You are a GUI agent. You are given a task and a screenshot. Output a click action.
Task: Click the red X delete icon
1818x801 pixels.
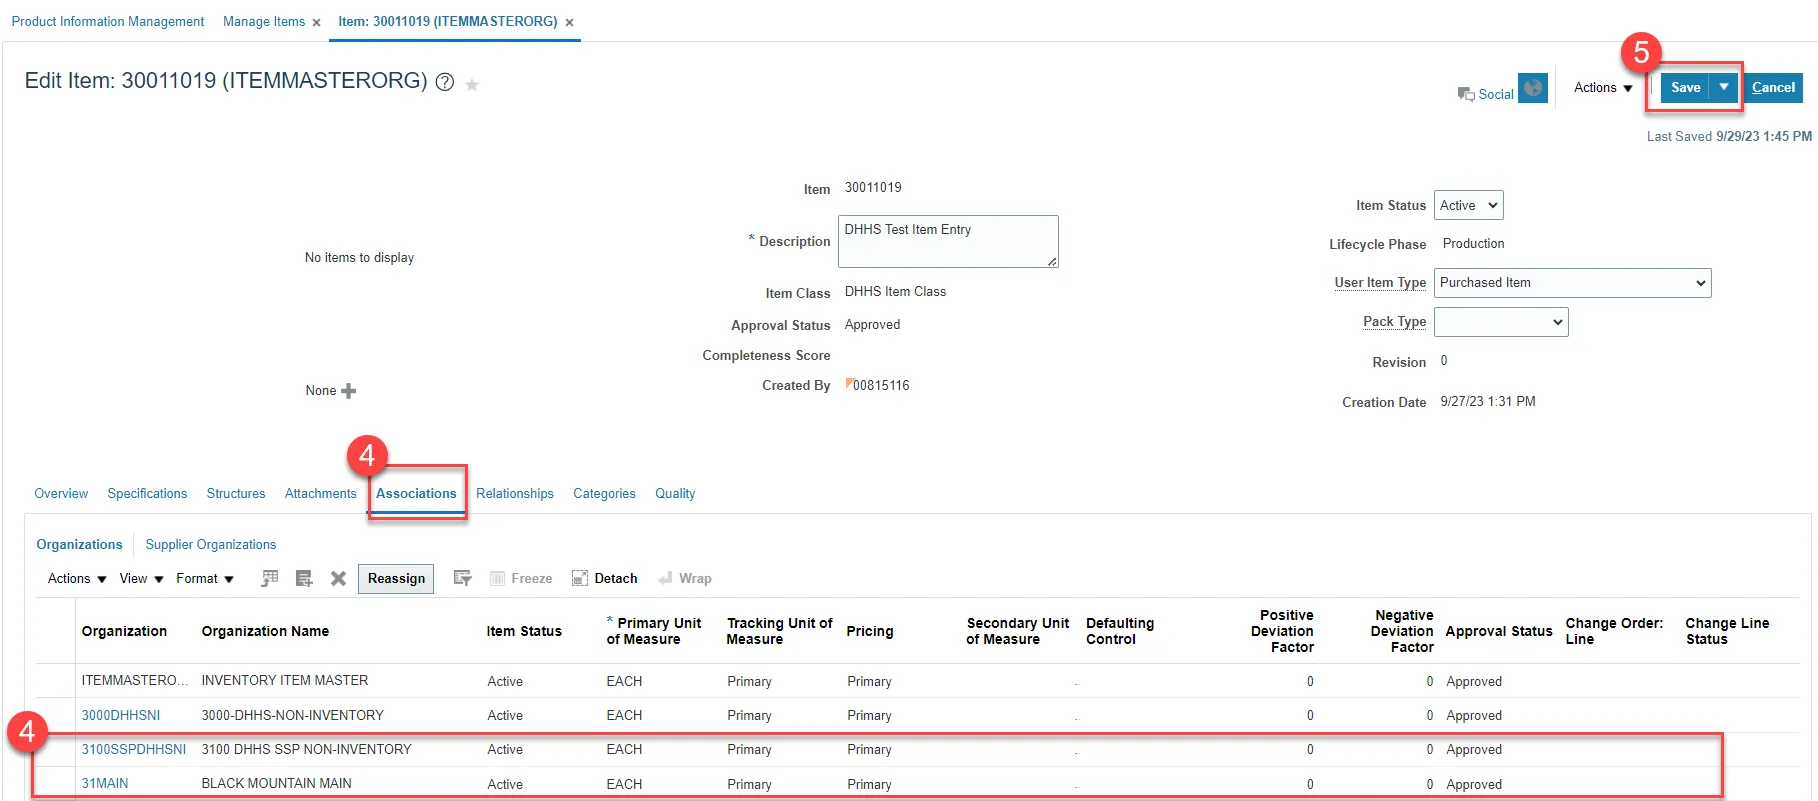click(338, 579)
